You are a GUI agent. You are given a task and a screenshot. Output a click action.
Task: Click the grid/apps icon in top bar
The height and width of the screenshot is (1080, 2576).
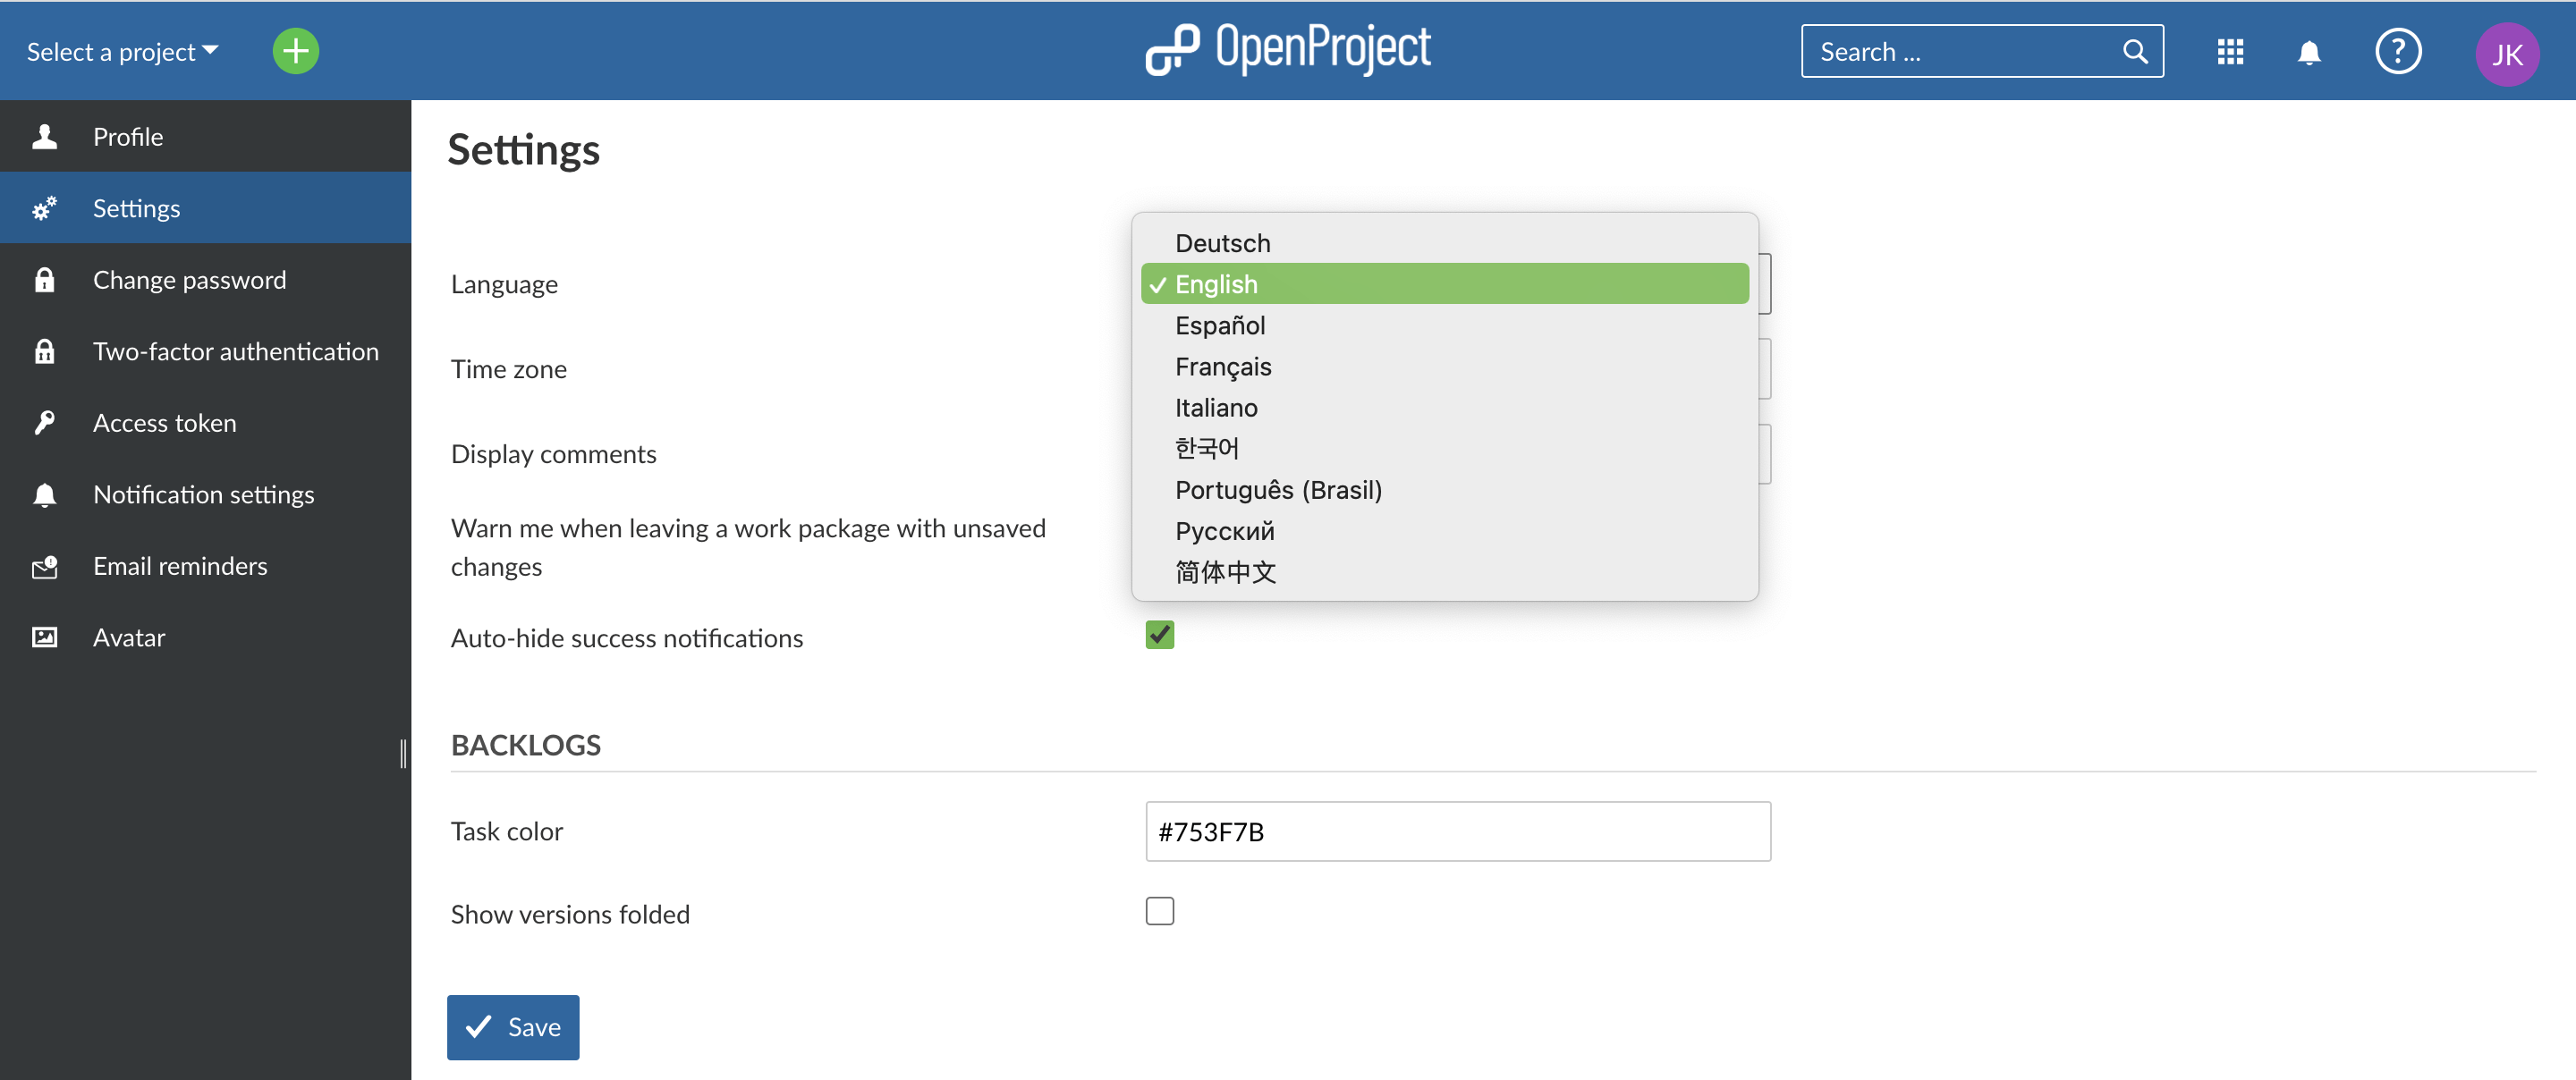click(x=2229, y=49)
